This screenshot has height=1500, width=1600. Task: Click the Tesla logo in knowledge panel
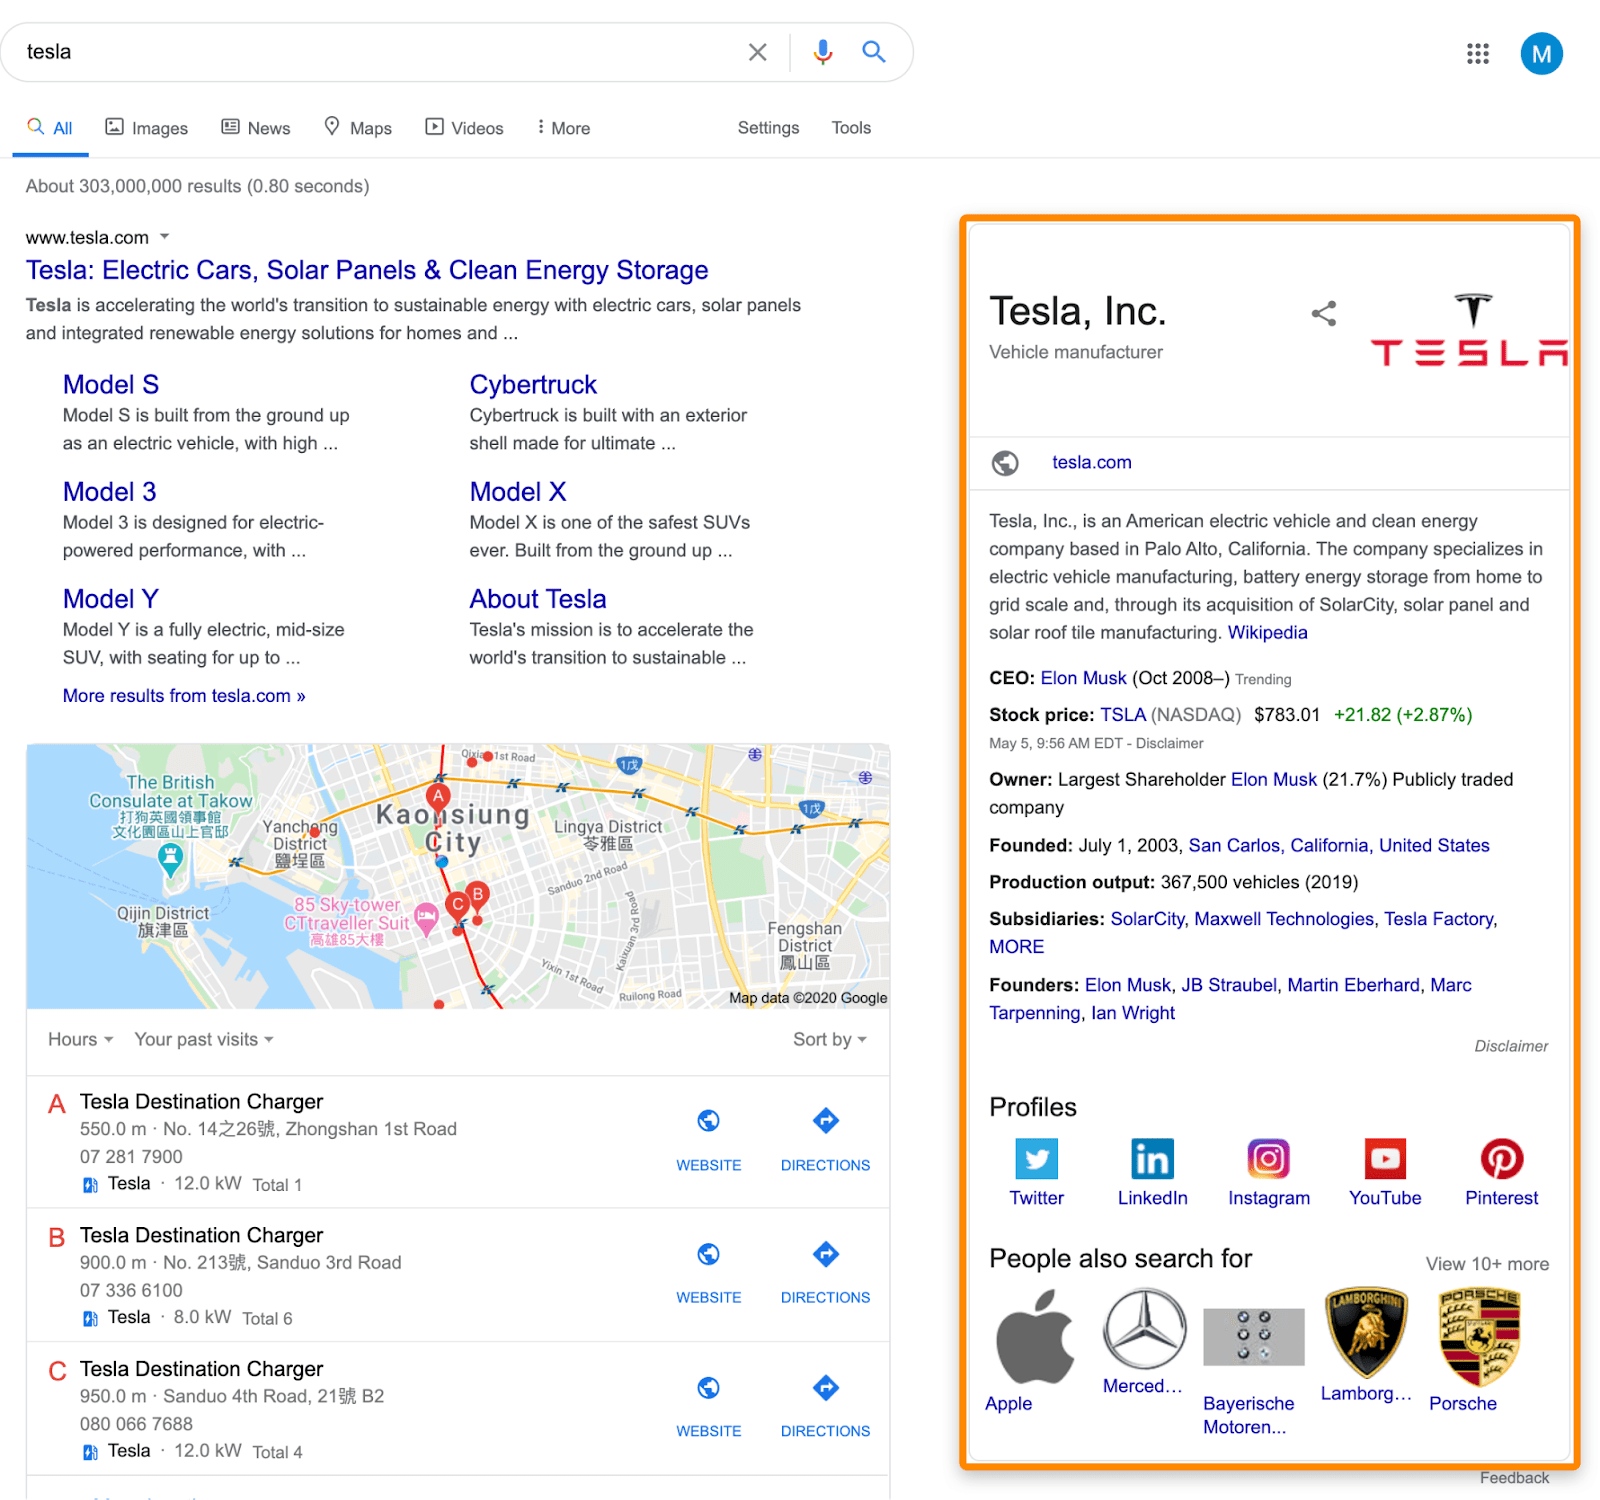pos(1470,330)
